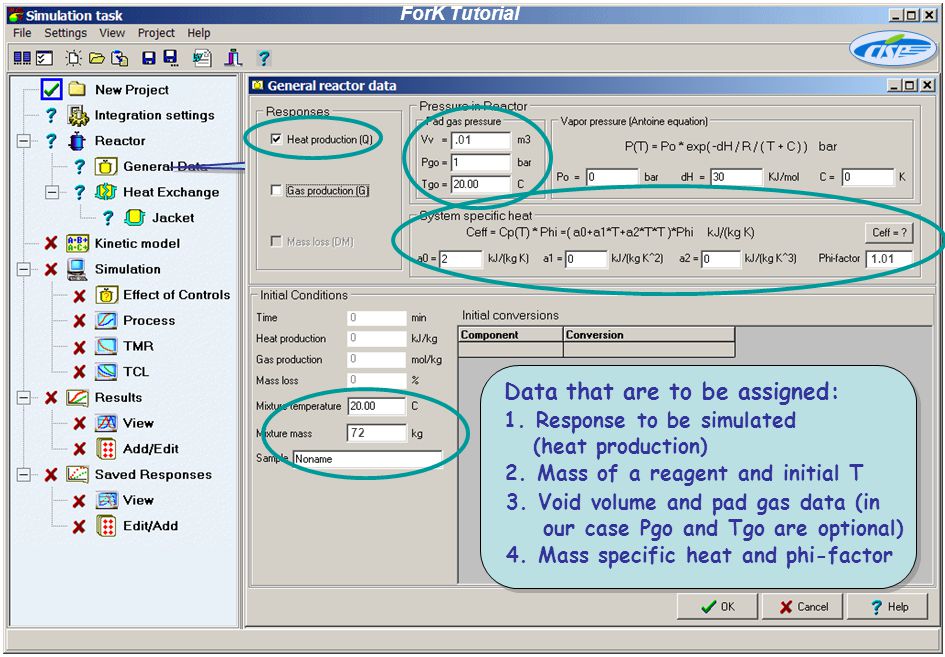Click the Vv void volume field
Image resolution: width=945 pixels, height=657 pixels.
(x=481, y=140)
